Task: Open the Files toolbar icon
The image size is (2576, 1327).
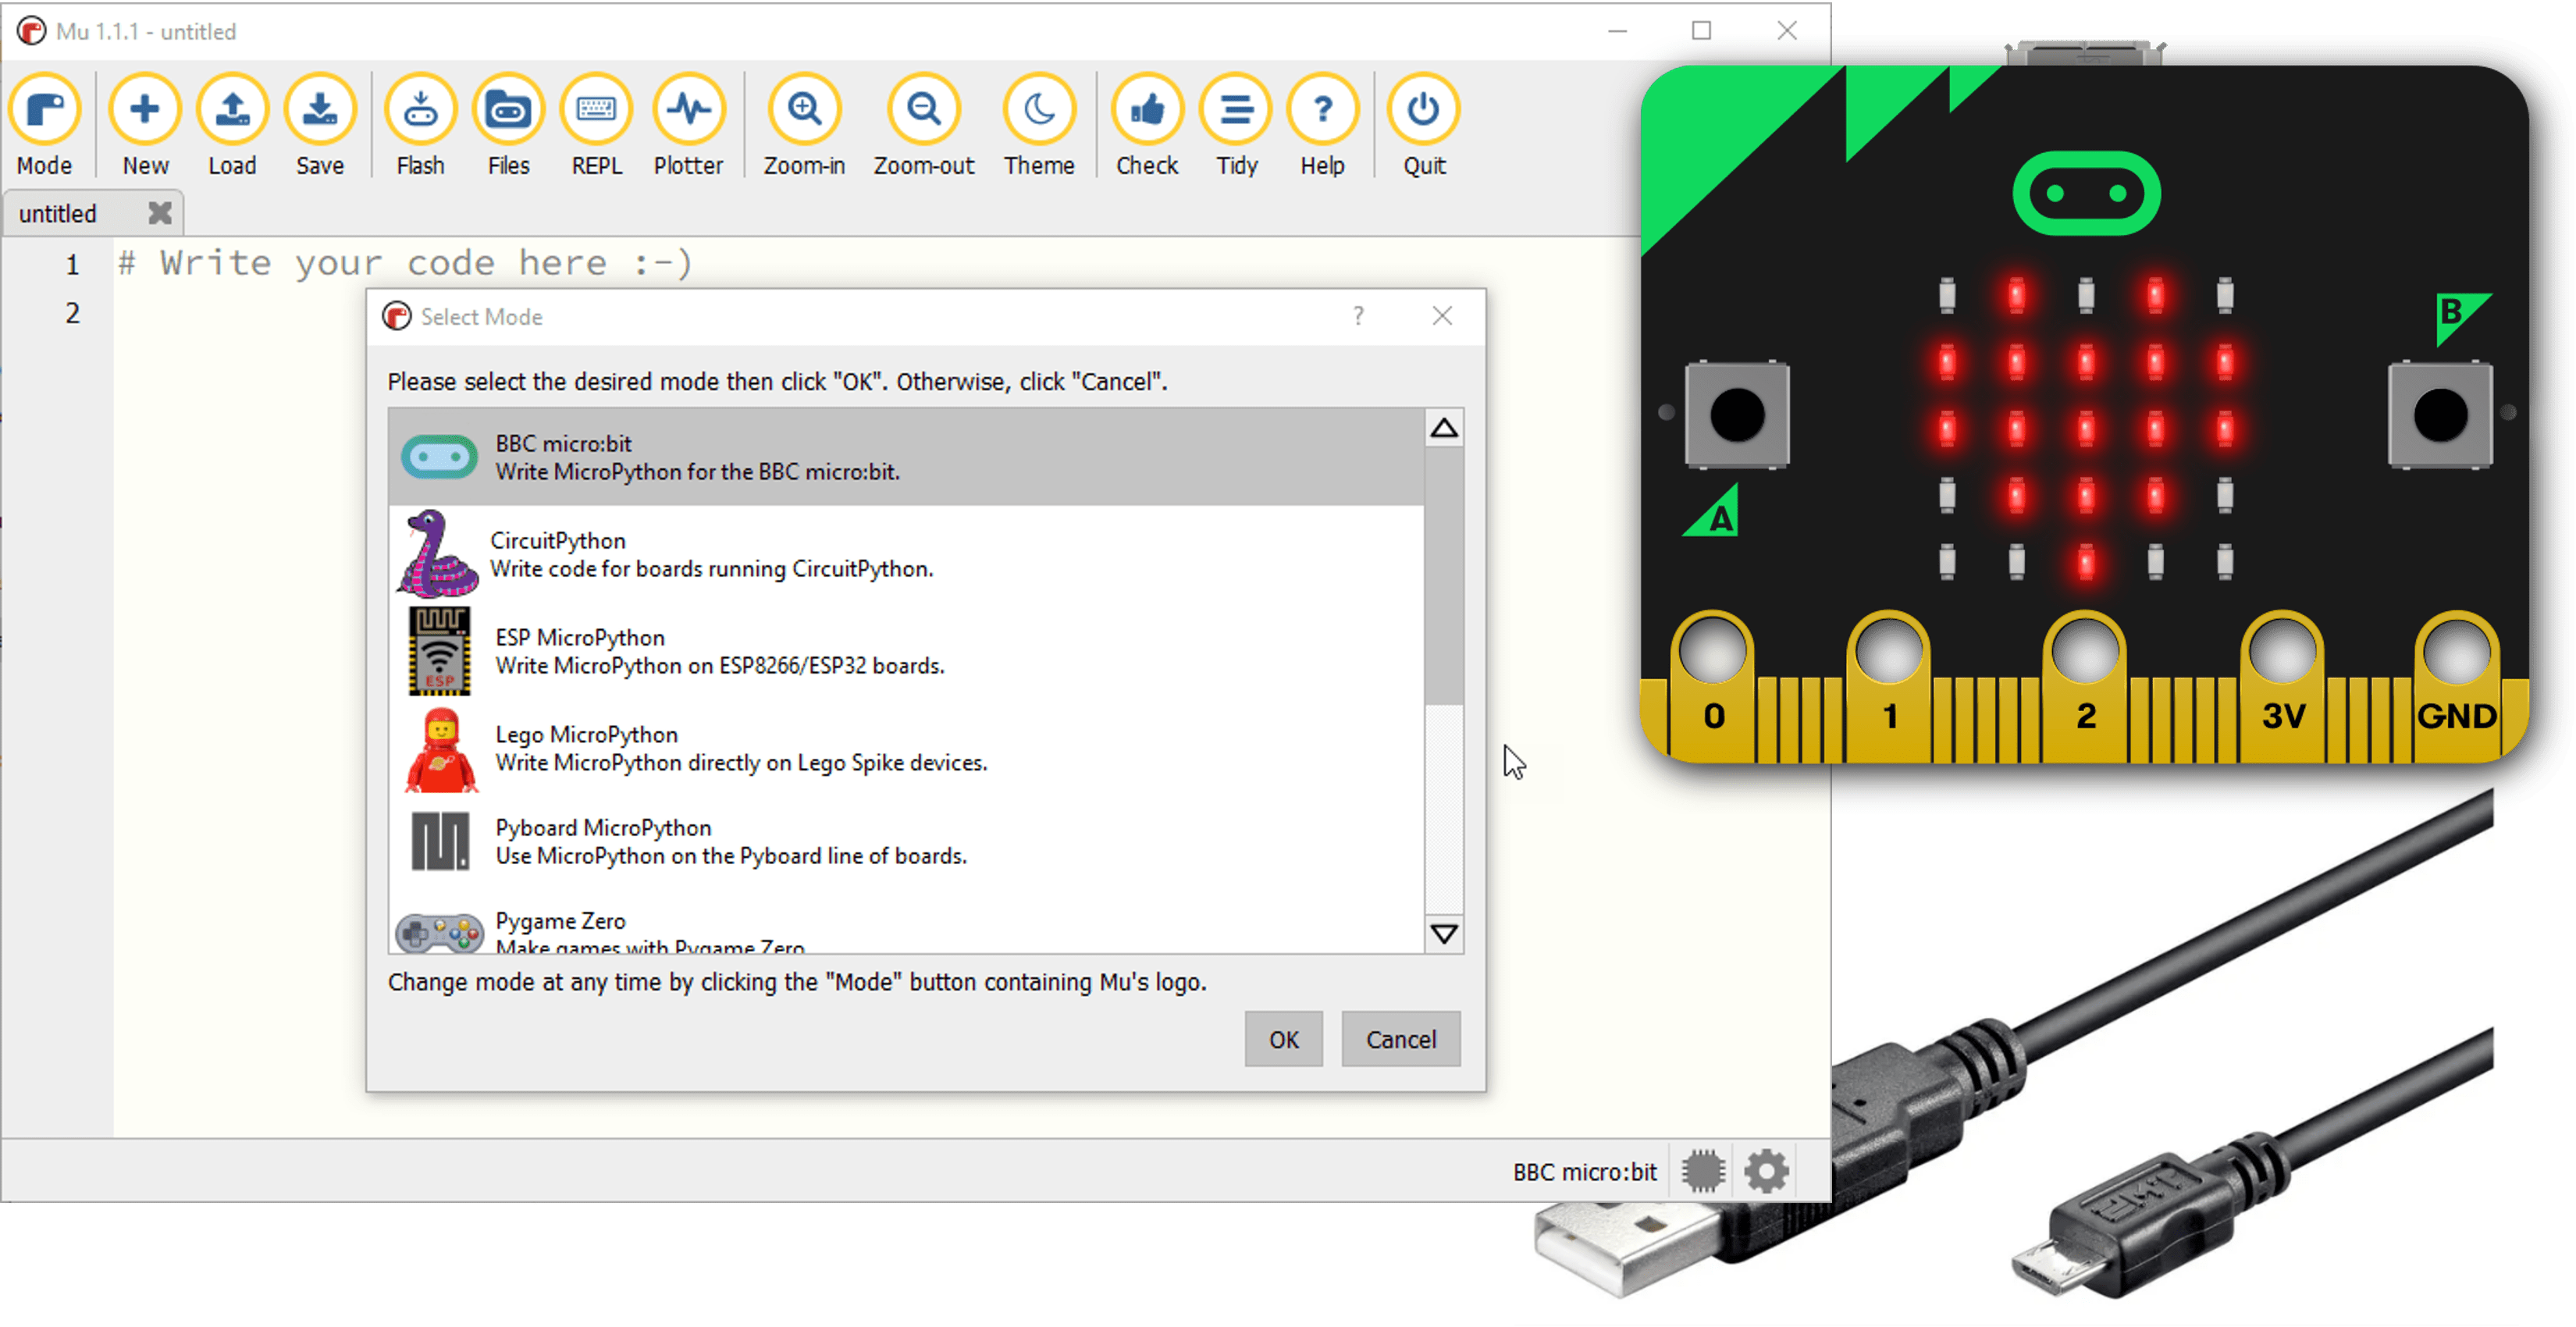Action: coord(508,110)
